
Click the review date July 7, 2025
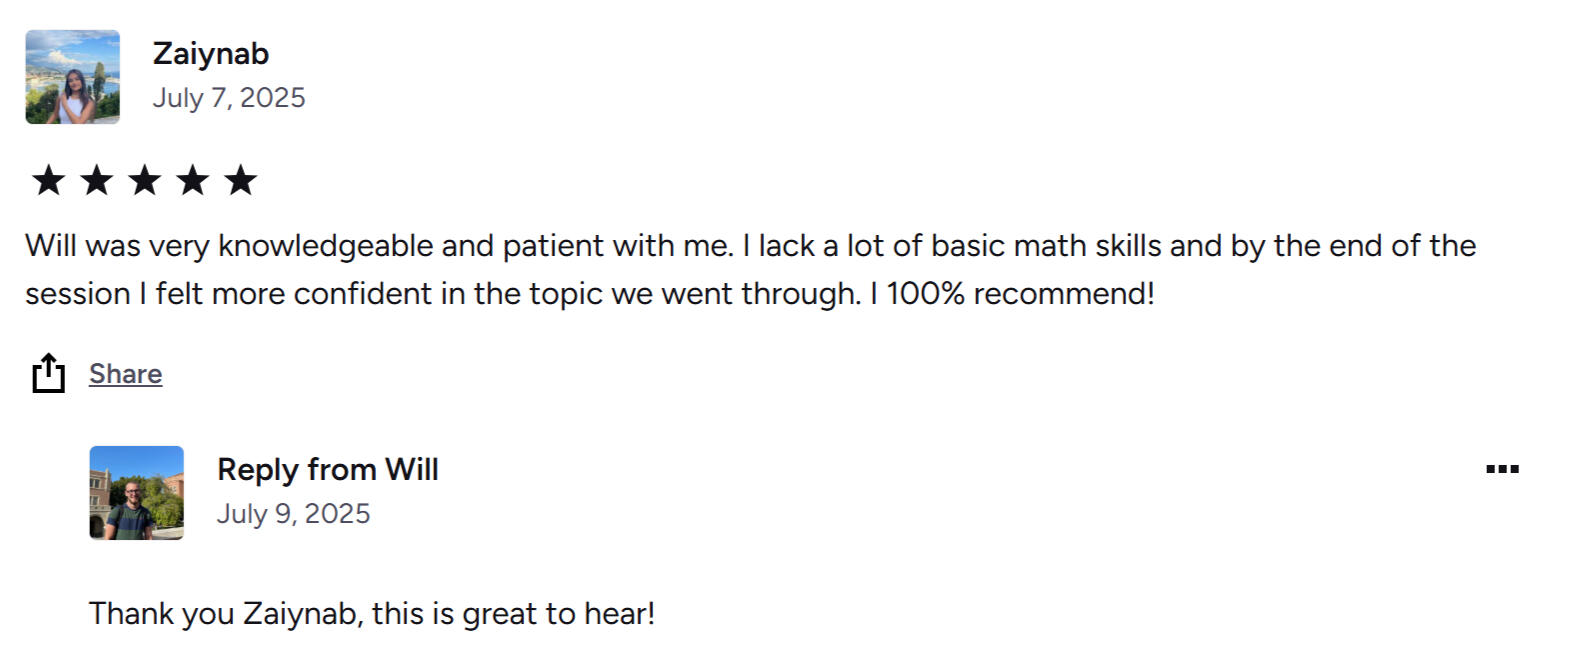[x=228, y=98]
